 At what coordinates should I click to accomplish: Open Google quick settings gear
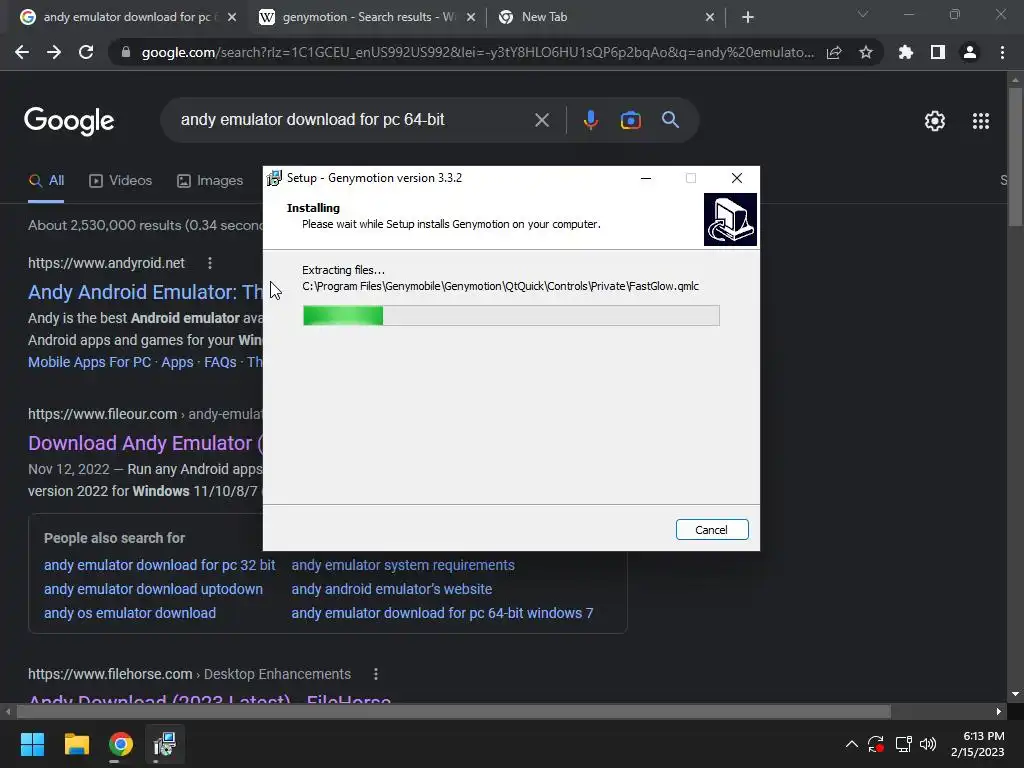click(x=935, y=121)
